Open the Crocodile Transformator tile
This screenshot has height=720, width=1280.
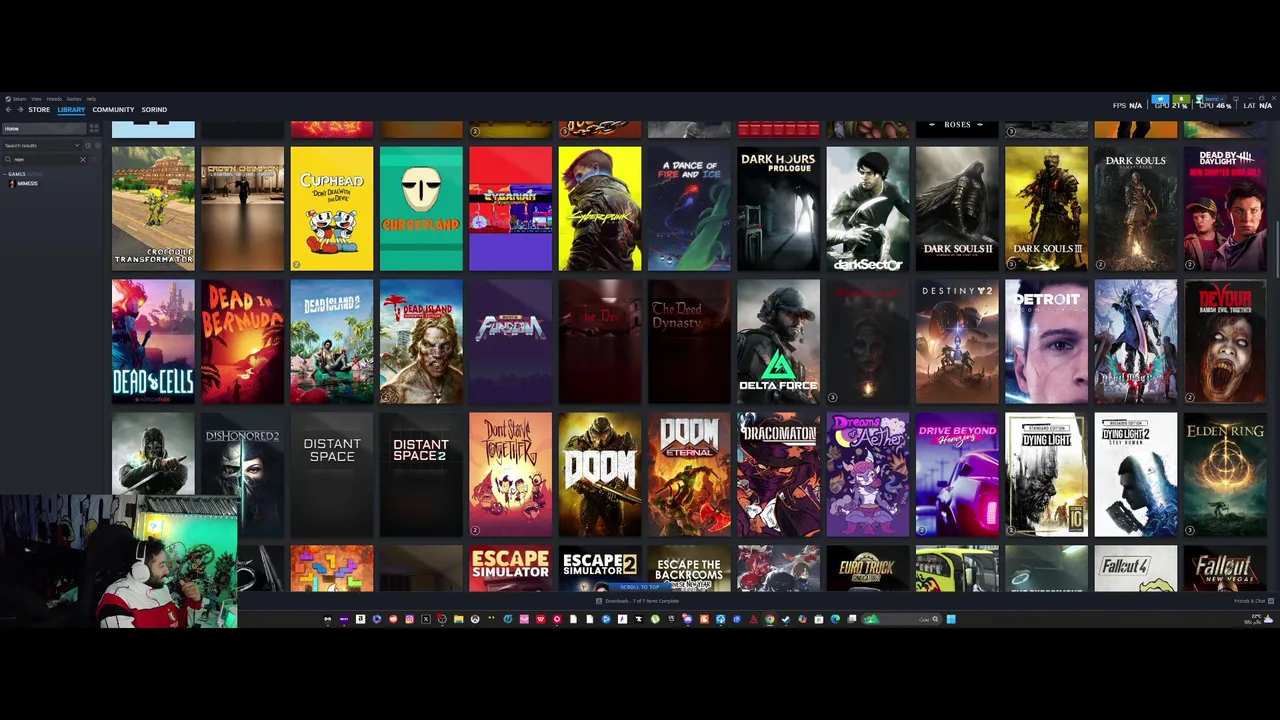point(153,209)
